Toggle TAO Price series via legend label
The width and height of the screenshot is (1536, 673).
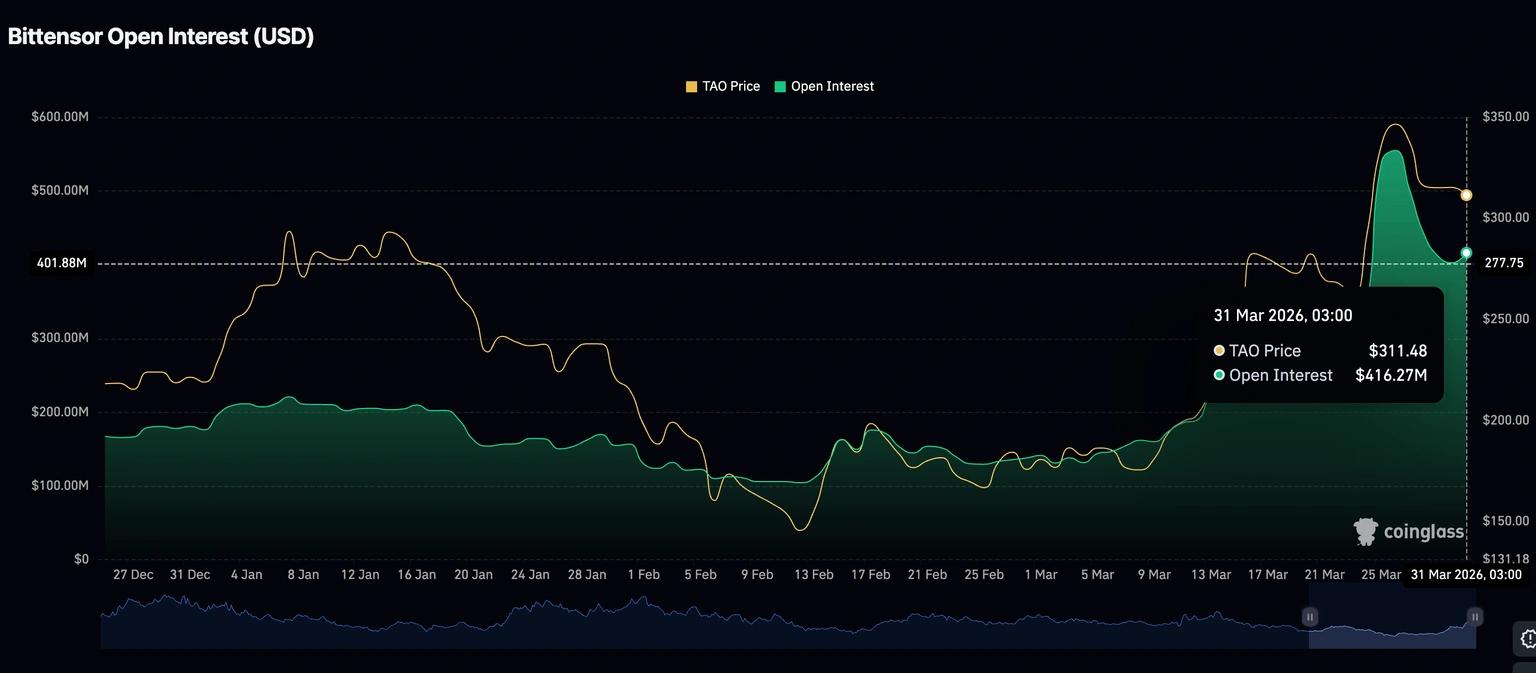(x=731, y=87)
